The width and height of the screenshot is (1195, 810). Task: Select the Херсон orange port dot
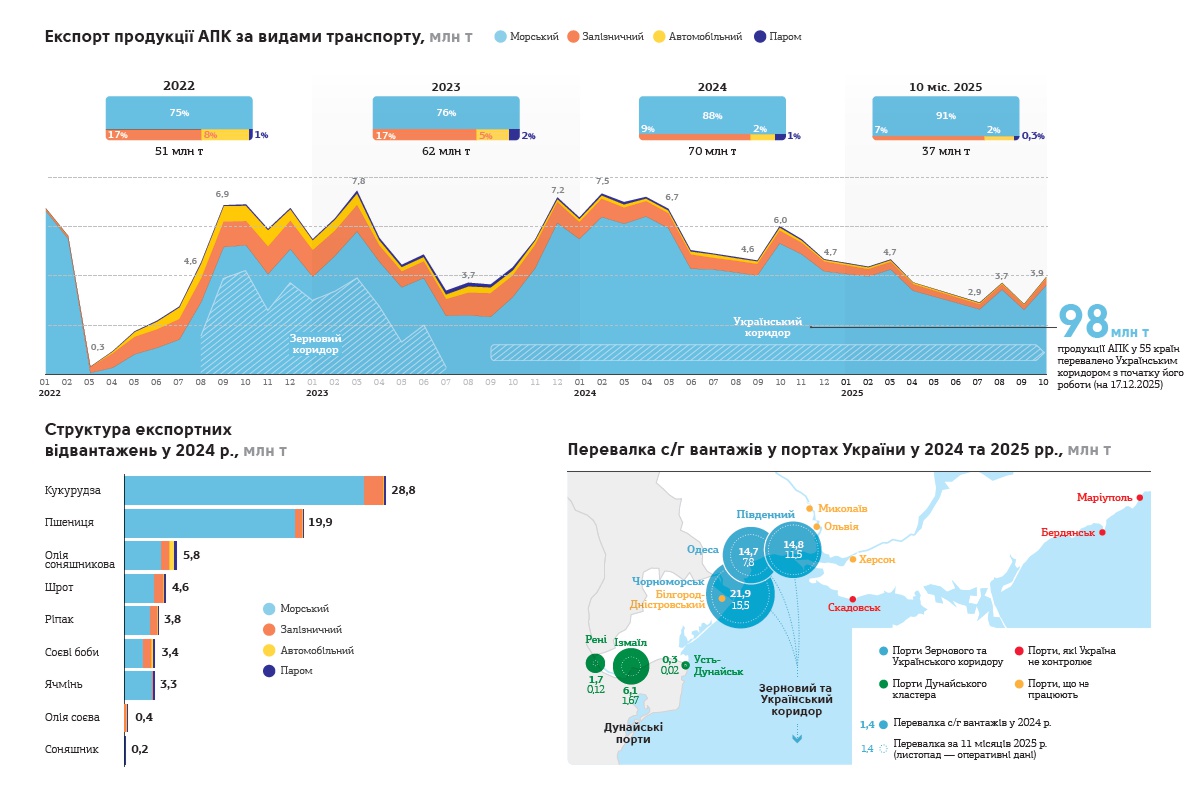pos(852,560)
